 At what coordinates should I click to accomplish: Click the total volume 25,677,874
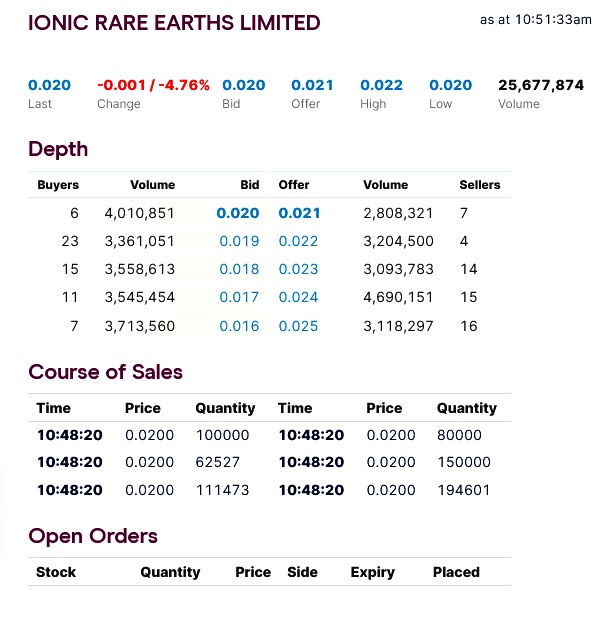(x=541, y=85)
